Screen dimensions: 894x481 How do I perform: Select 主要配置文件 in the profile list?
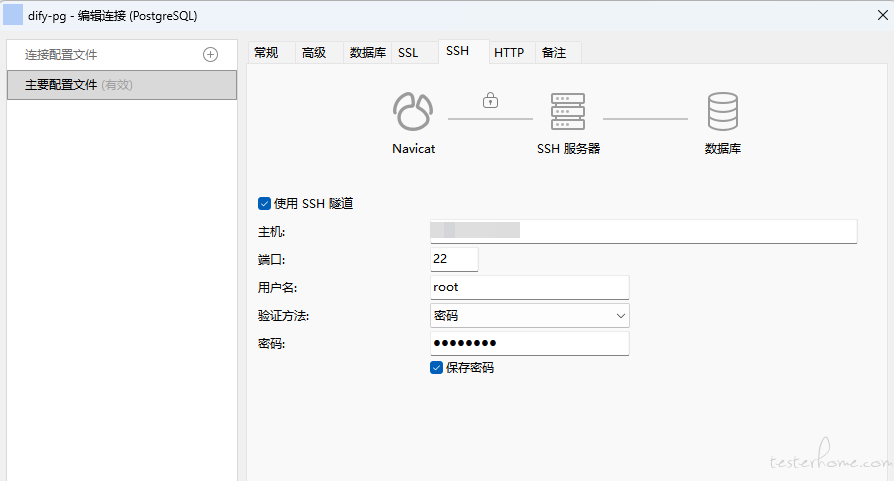tap(122, 85)
